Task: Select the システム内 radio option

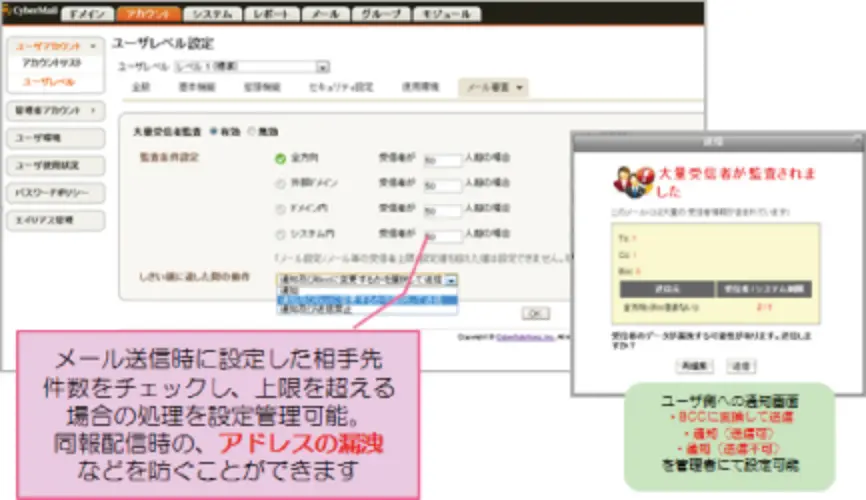Action: (280, 236)
